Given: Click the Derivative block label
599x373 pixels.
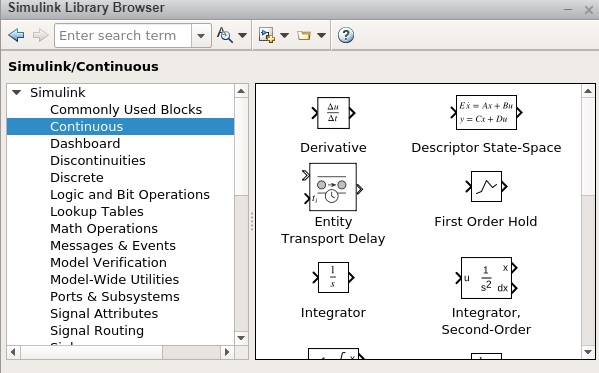Looking at the screenshot, I should tap(333, 148).
